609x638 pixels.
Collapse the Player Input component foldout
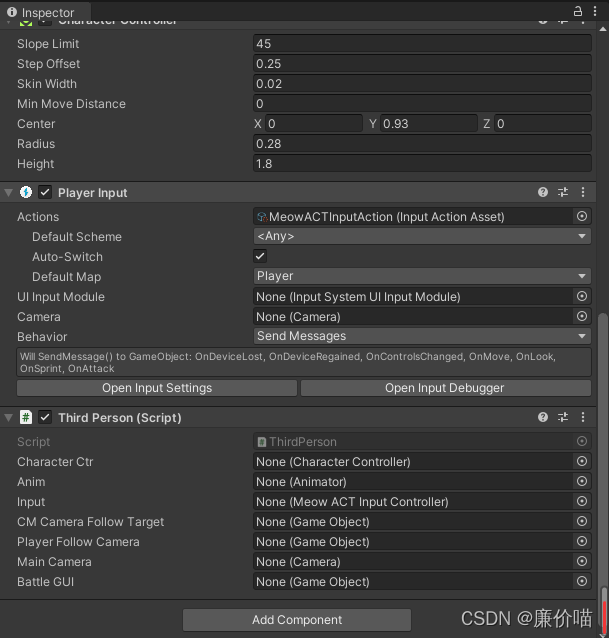pos(9,192)
